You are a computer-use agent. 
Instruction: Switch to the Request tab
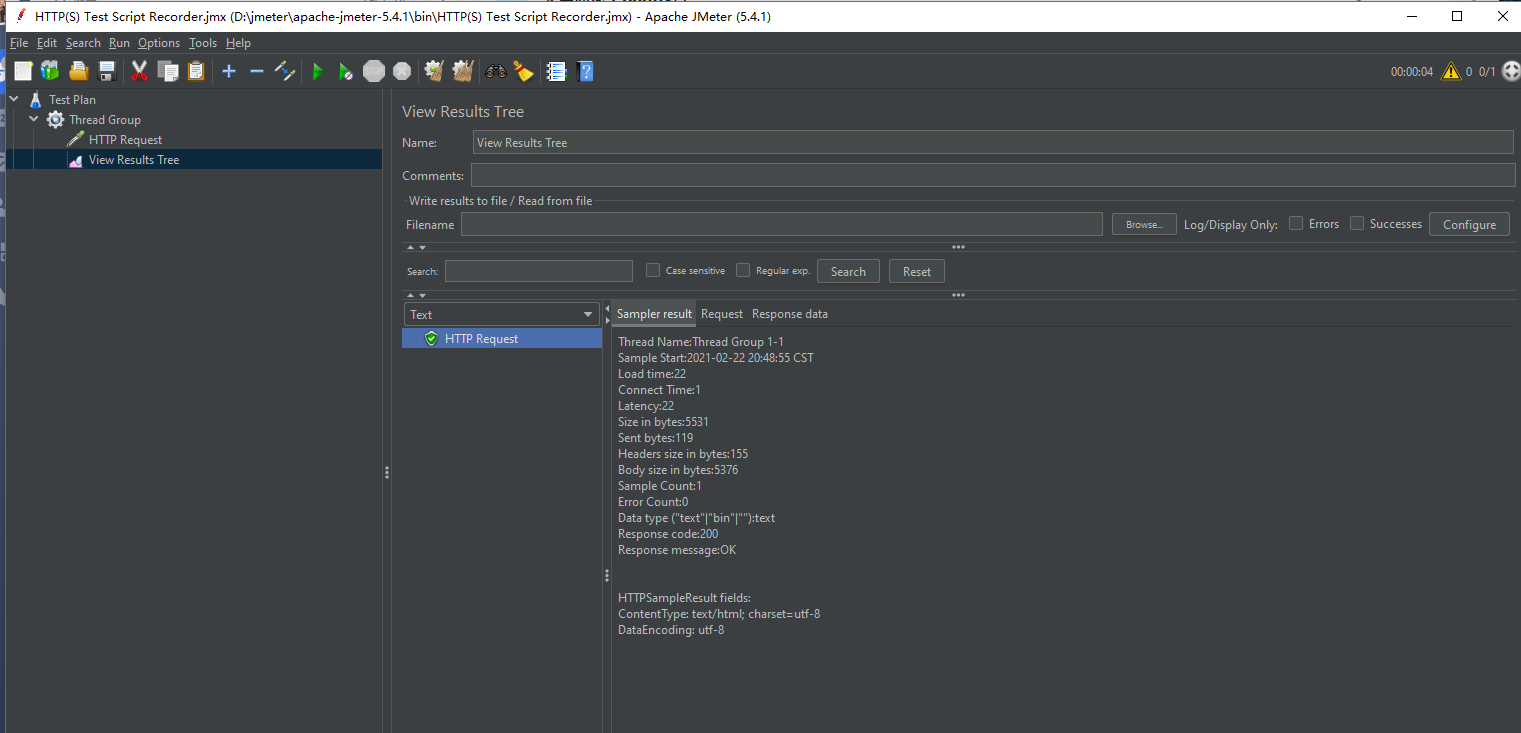(x=722, y=314)
